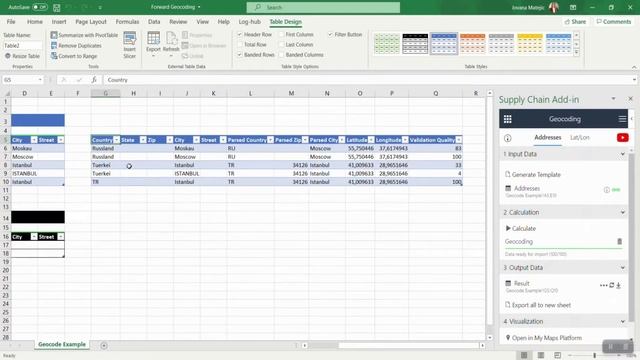Image resolution: width=640 pixels, height=360 pixels.
Task: Click Resize Table
Action: [22, 56]
